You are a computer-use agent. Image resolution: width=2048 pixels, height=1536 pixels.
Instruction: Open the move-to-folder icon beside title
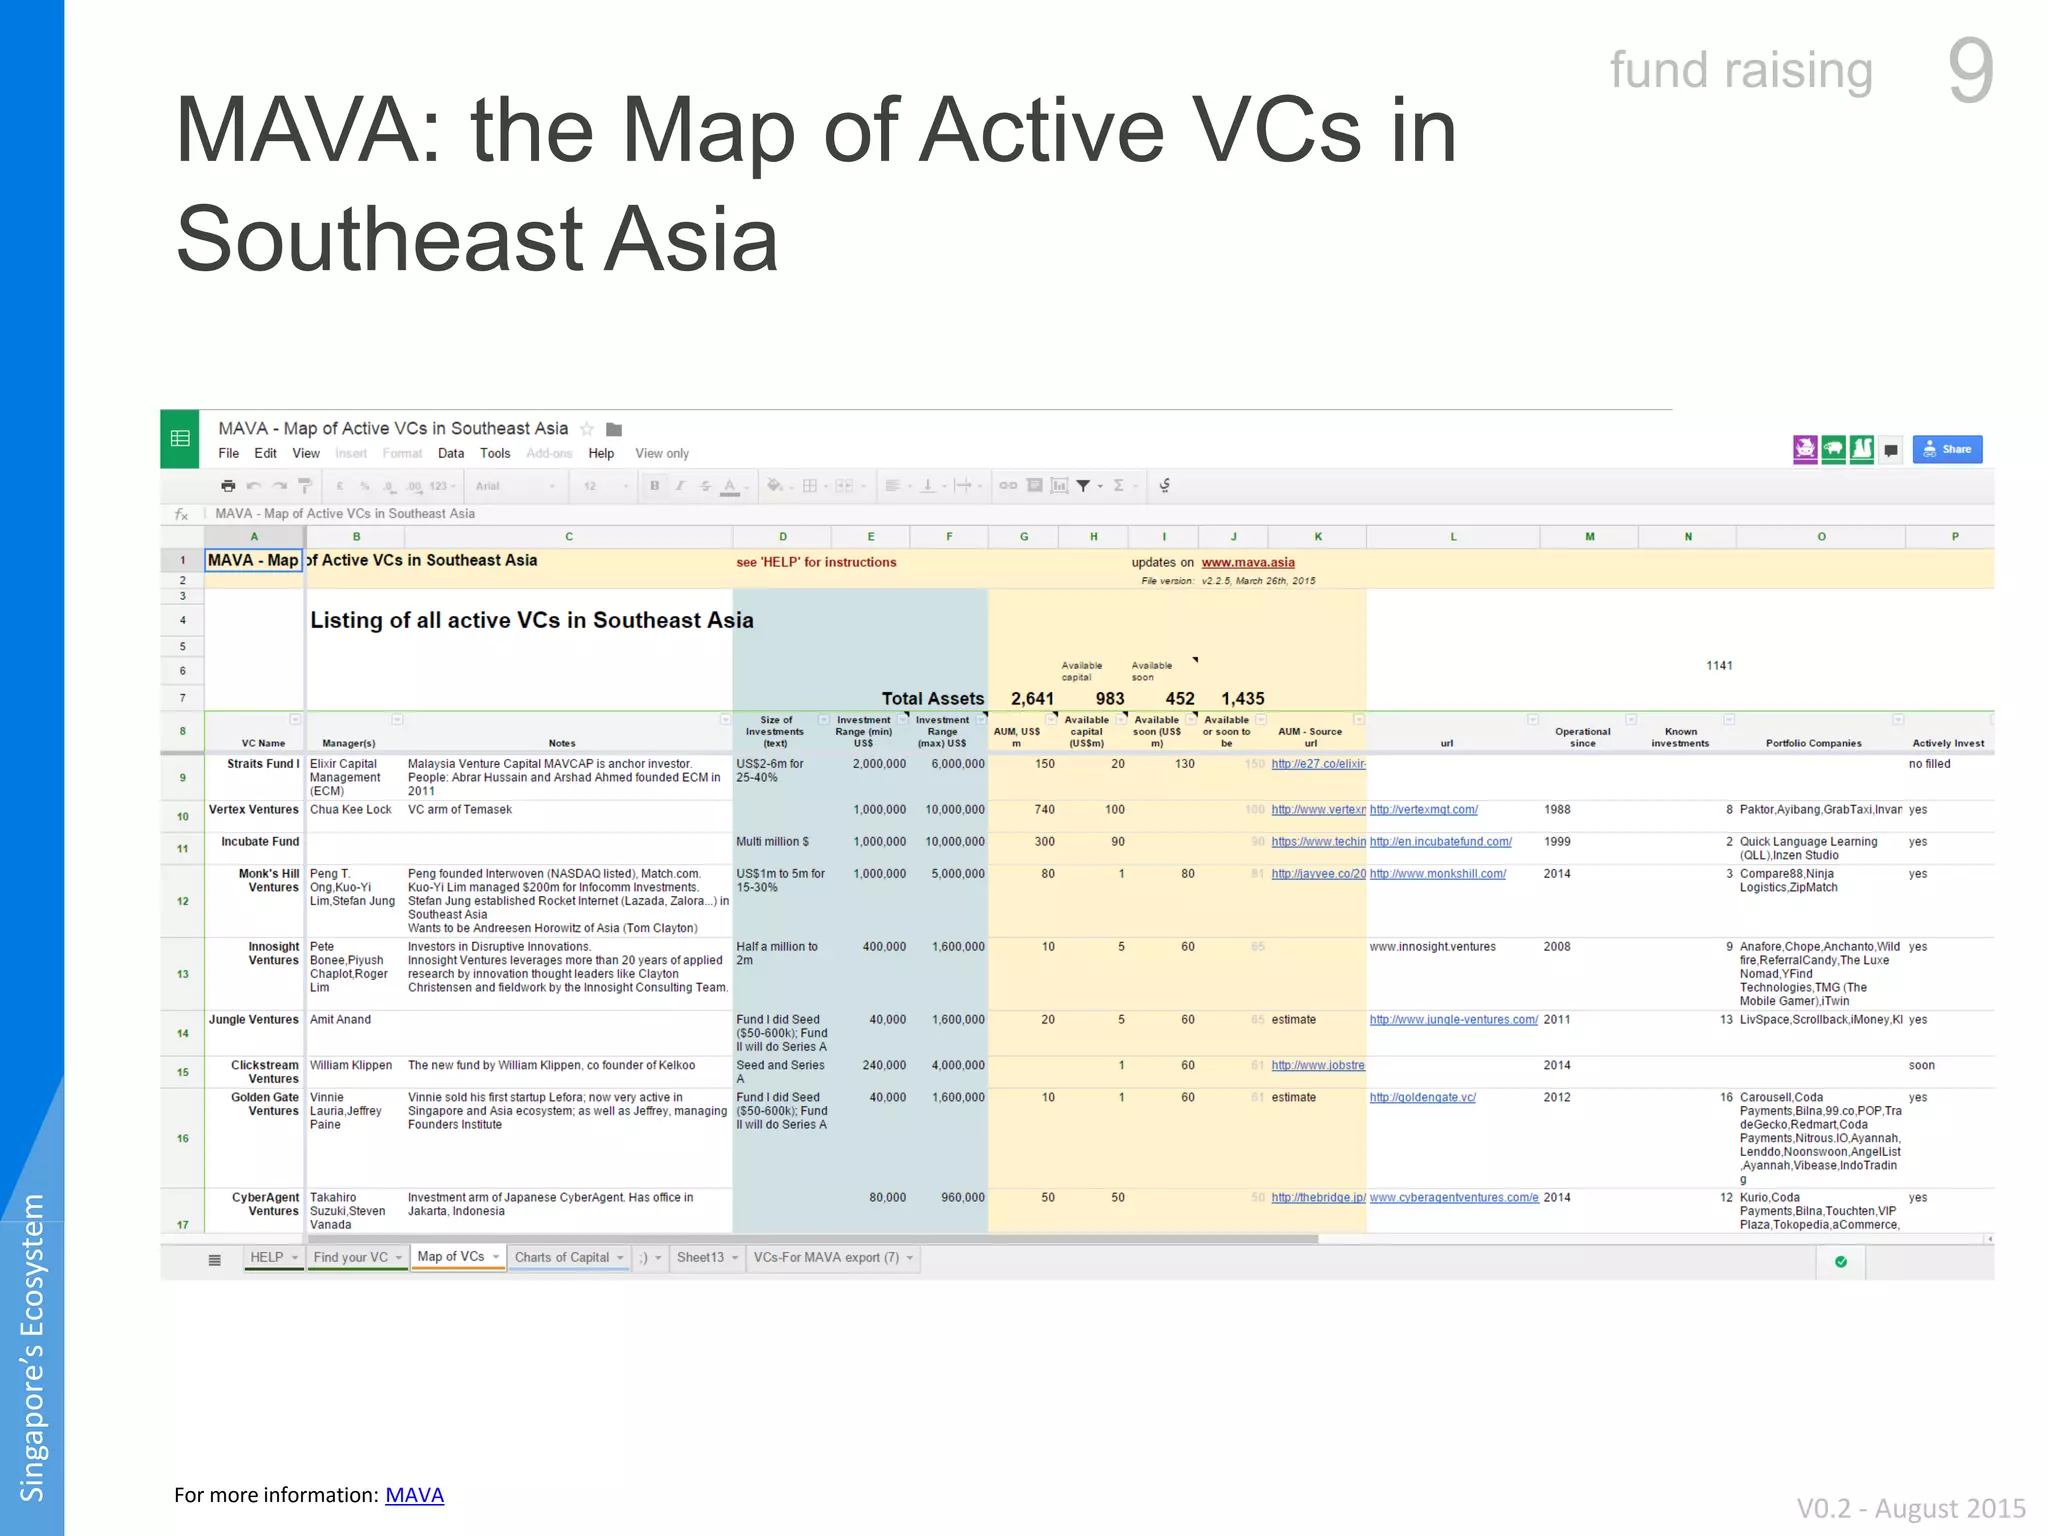614,429
